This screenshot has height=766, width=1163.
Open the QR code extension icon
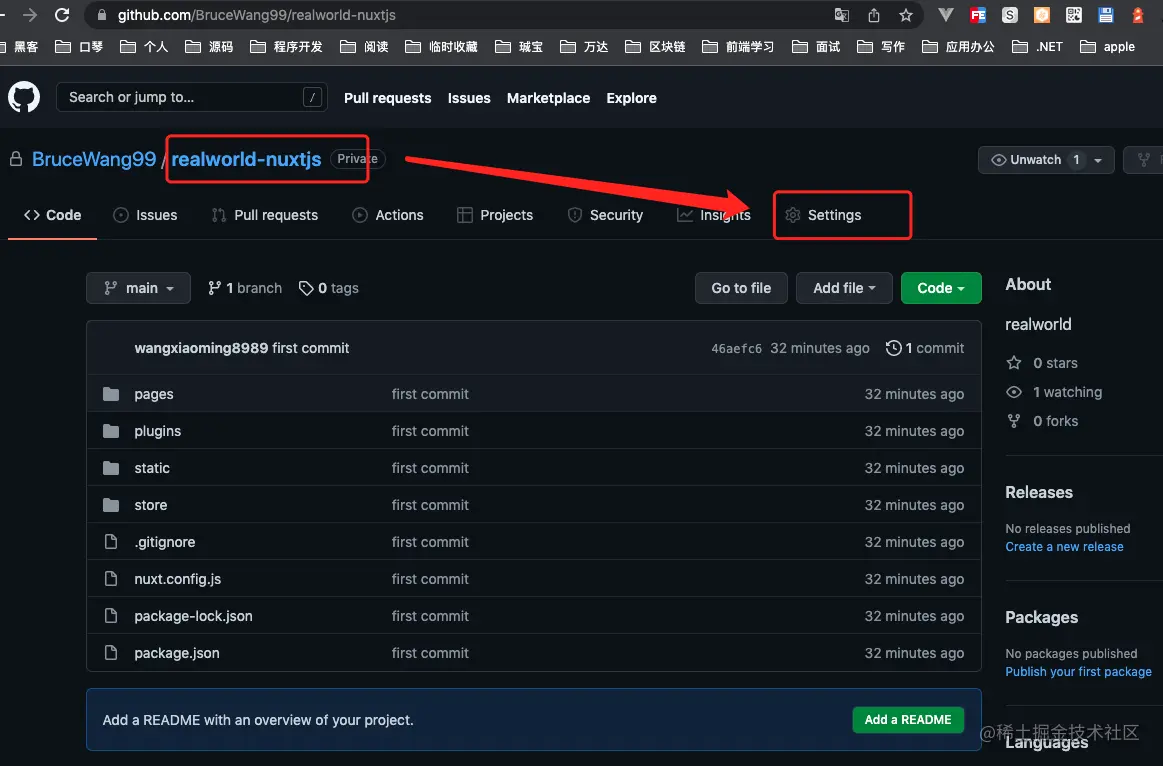[1073, 15]
